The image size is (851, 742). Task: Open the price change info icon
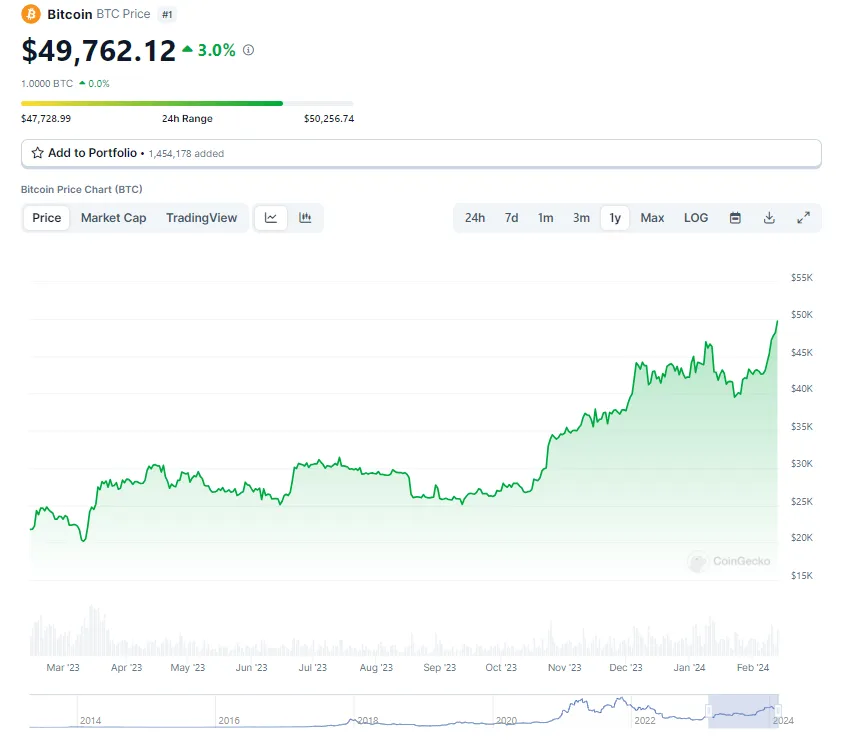pos(249,50)
